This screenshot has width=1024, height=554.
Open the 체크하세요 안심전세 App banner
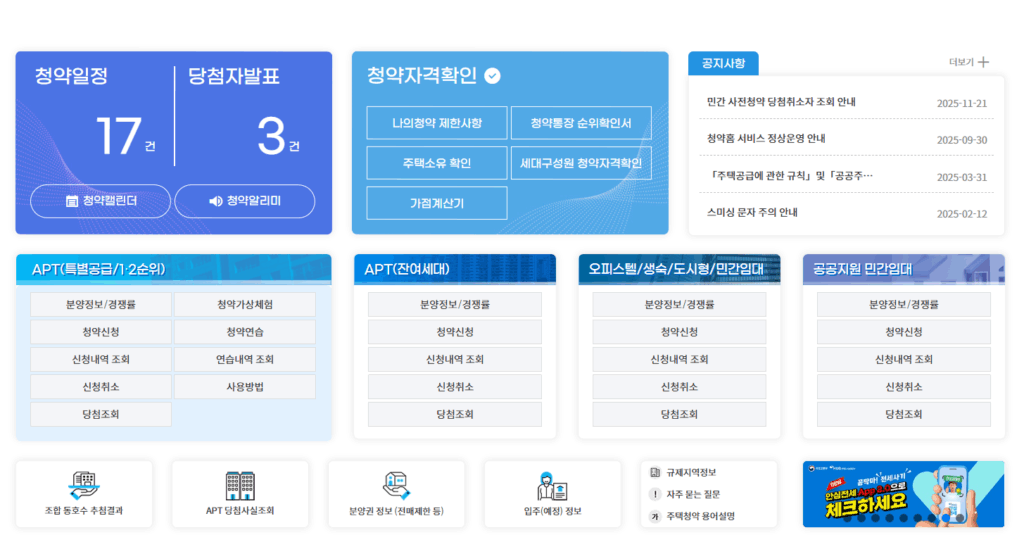[903, 494]
